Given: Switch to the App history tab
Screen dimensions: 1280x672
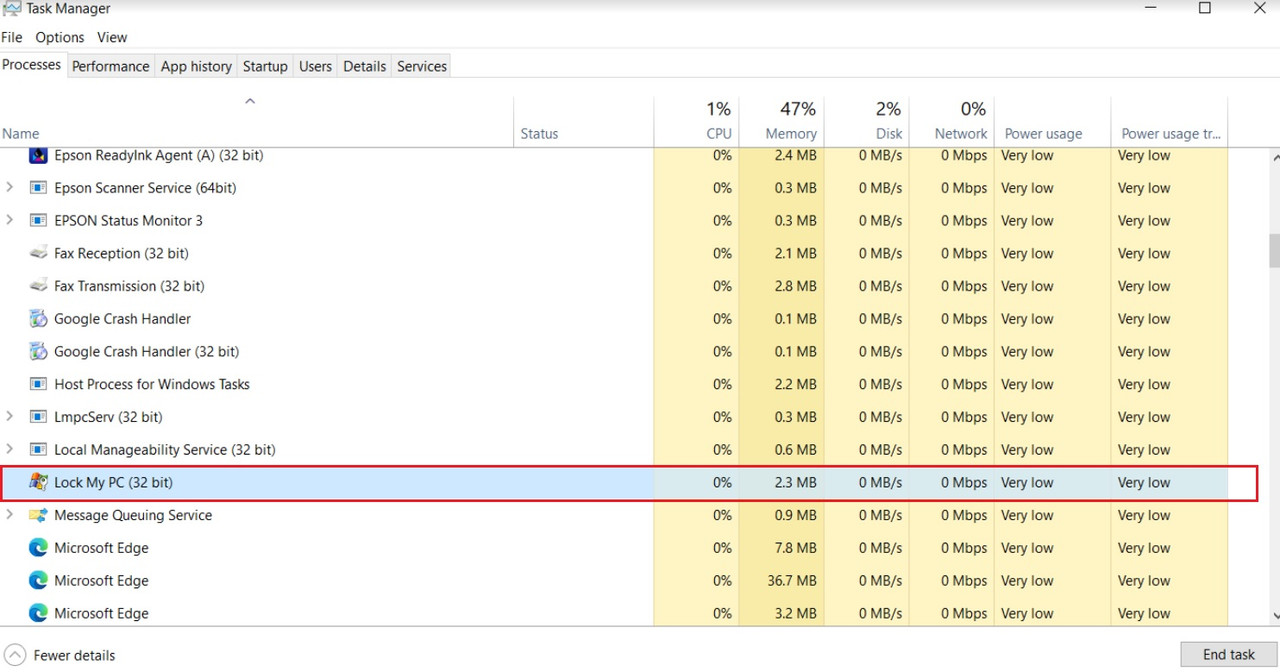Looking at the screenshot, I should click(x=196, y=66).
